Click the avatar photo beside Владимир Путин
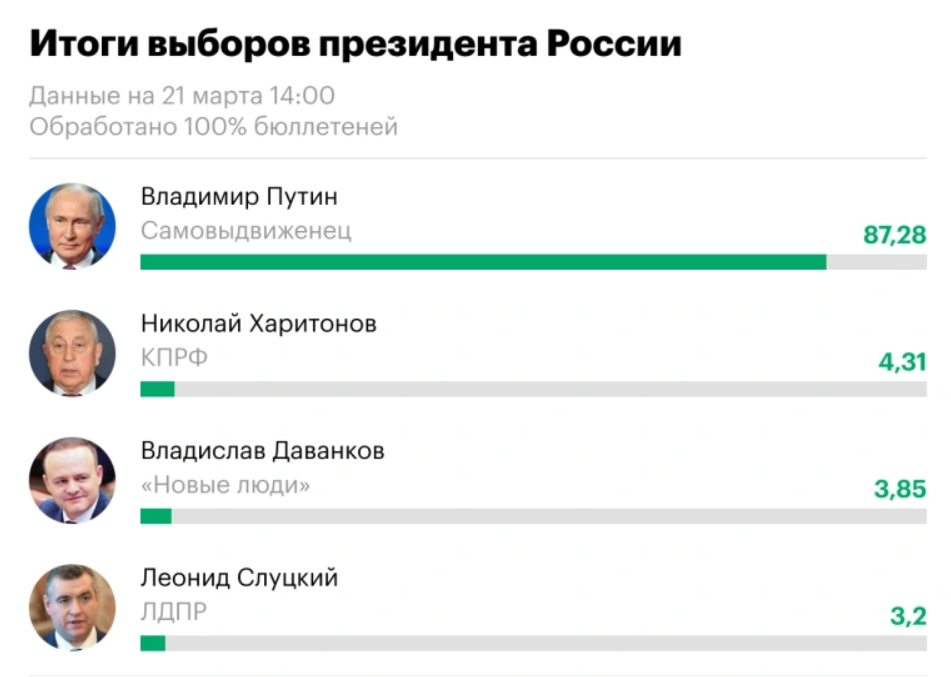The width and height of the screenshot is (951, 677). click(72, 226)
